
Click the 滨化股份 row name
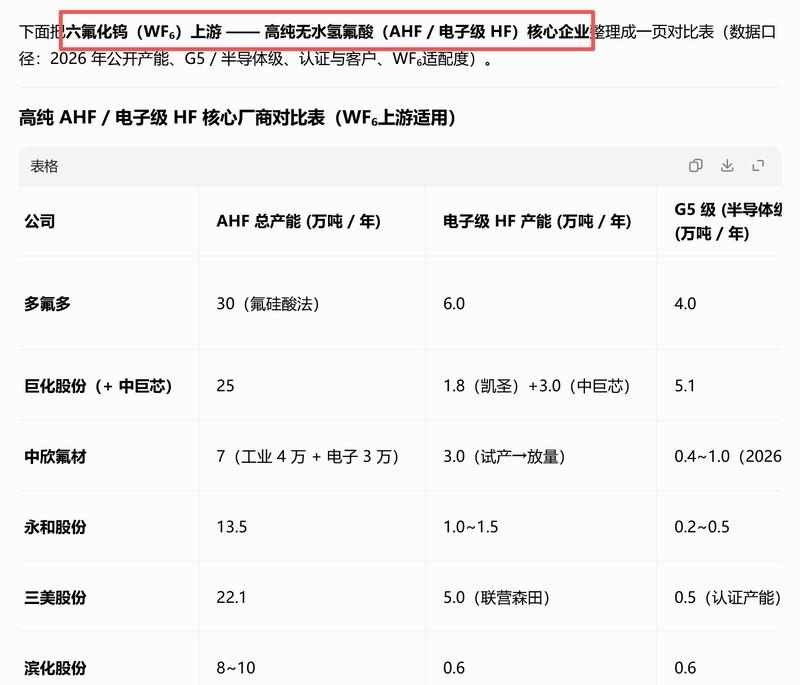click(x=55, y=667)
